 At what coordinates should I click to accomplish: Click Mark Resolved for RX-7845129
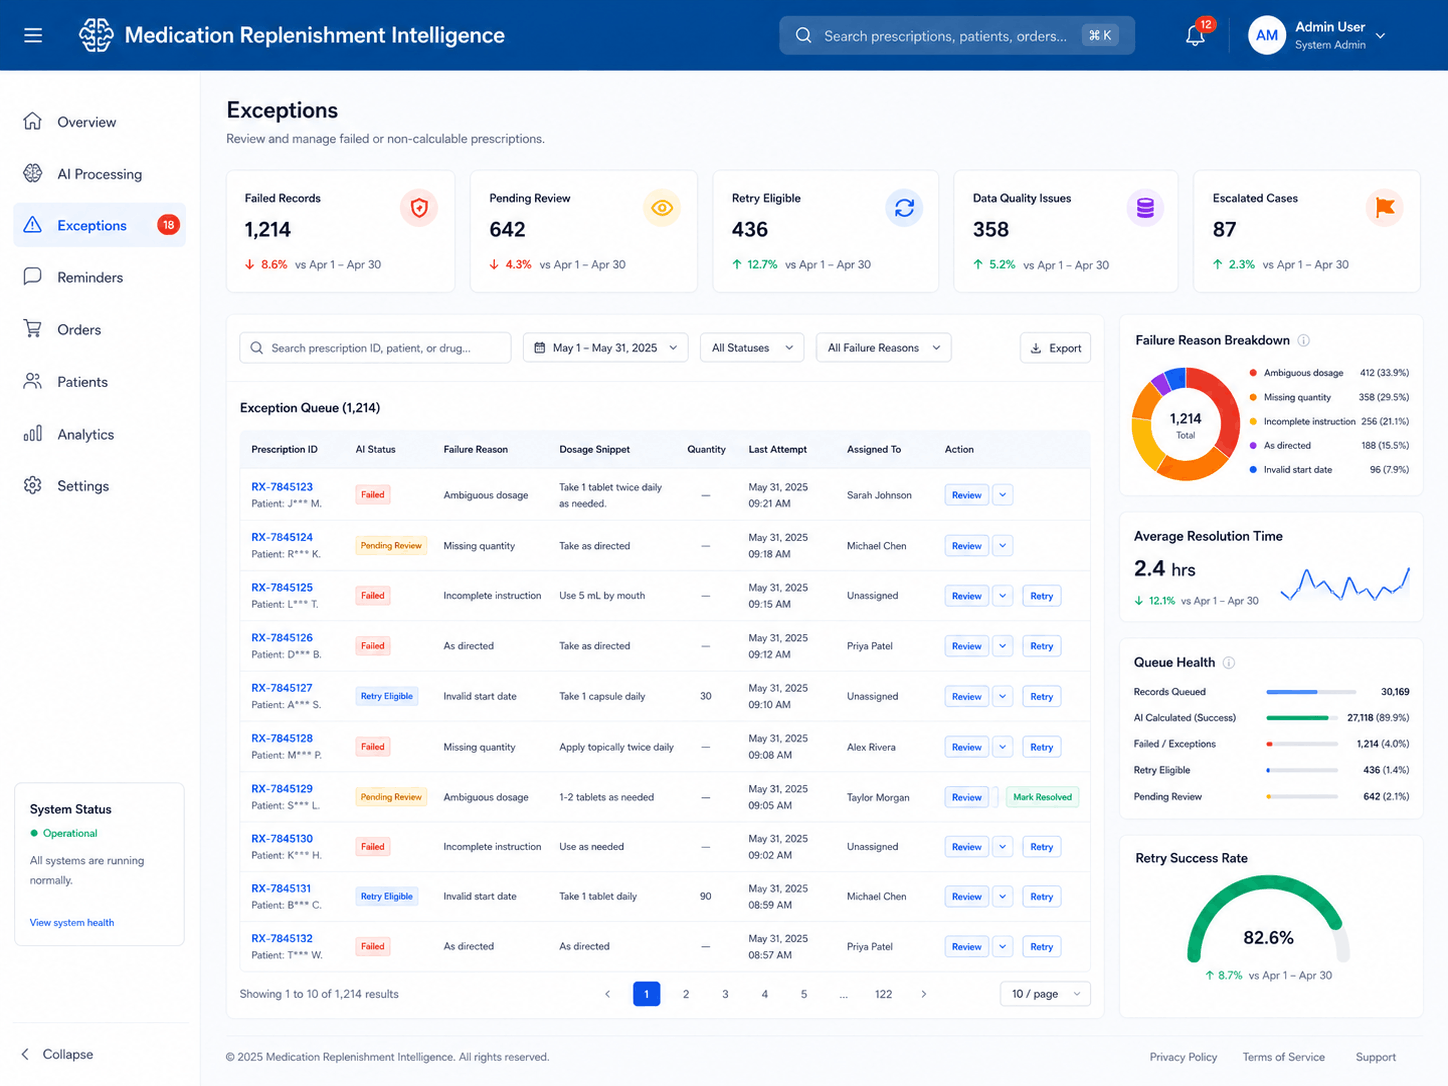click(1042, 797)
